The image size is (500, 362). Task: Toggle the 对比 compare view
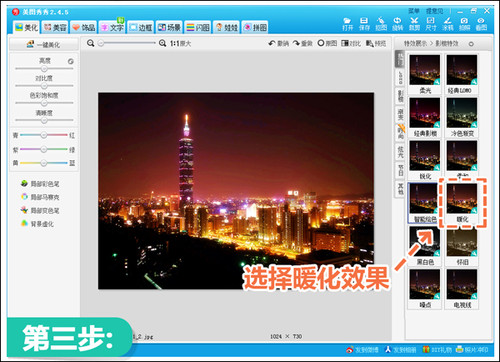[351, 43]
